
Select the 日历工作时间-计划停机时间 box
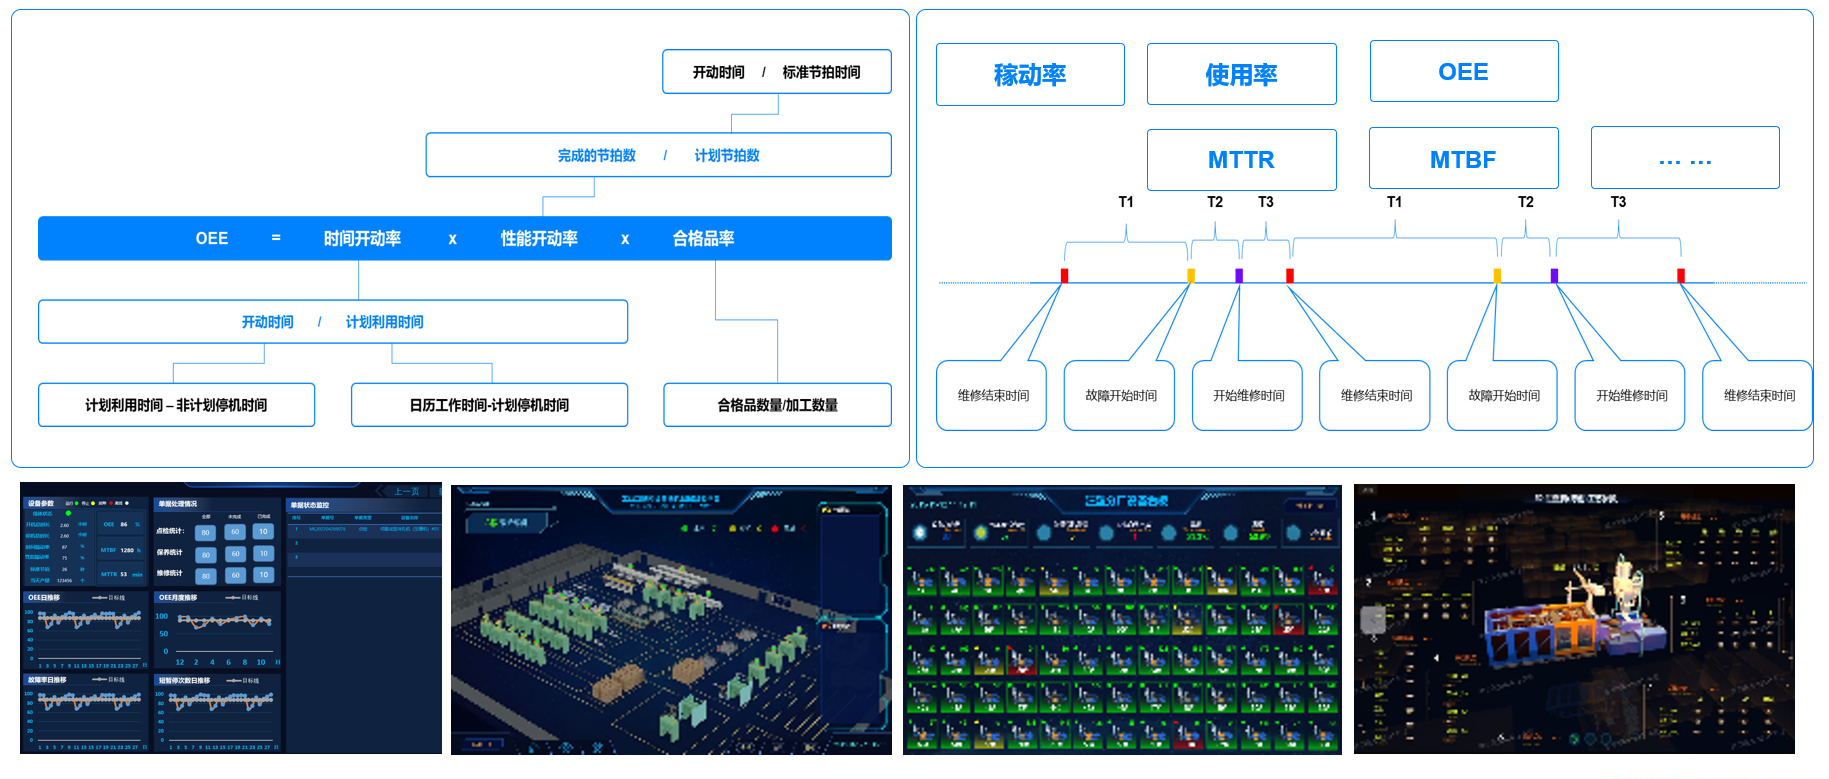tap(489, 405)
